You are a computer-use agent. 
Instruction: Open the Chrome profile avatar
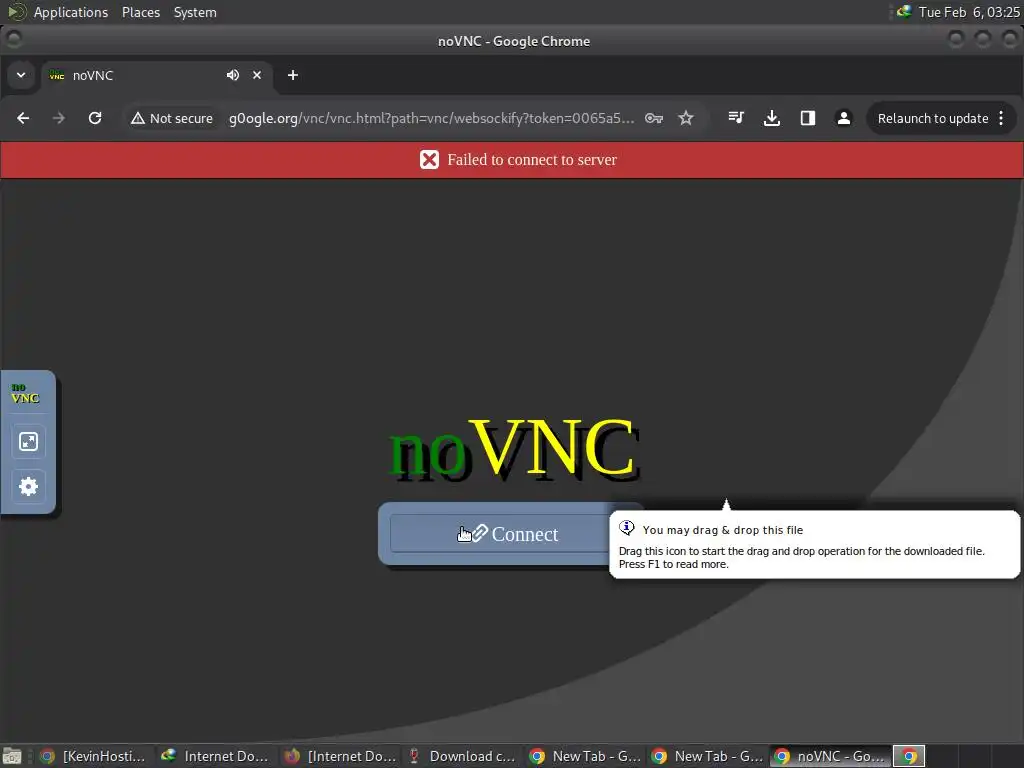[x=844, y=118]
